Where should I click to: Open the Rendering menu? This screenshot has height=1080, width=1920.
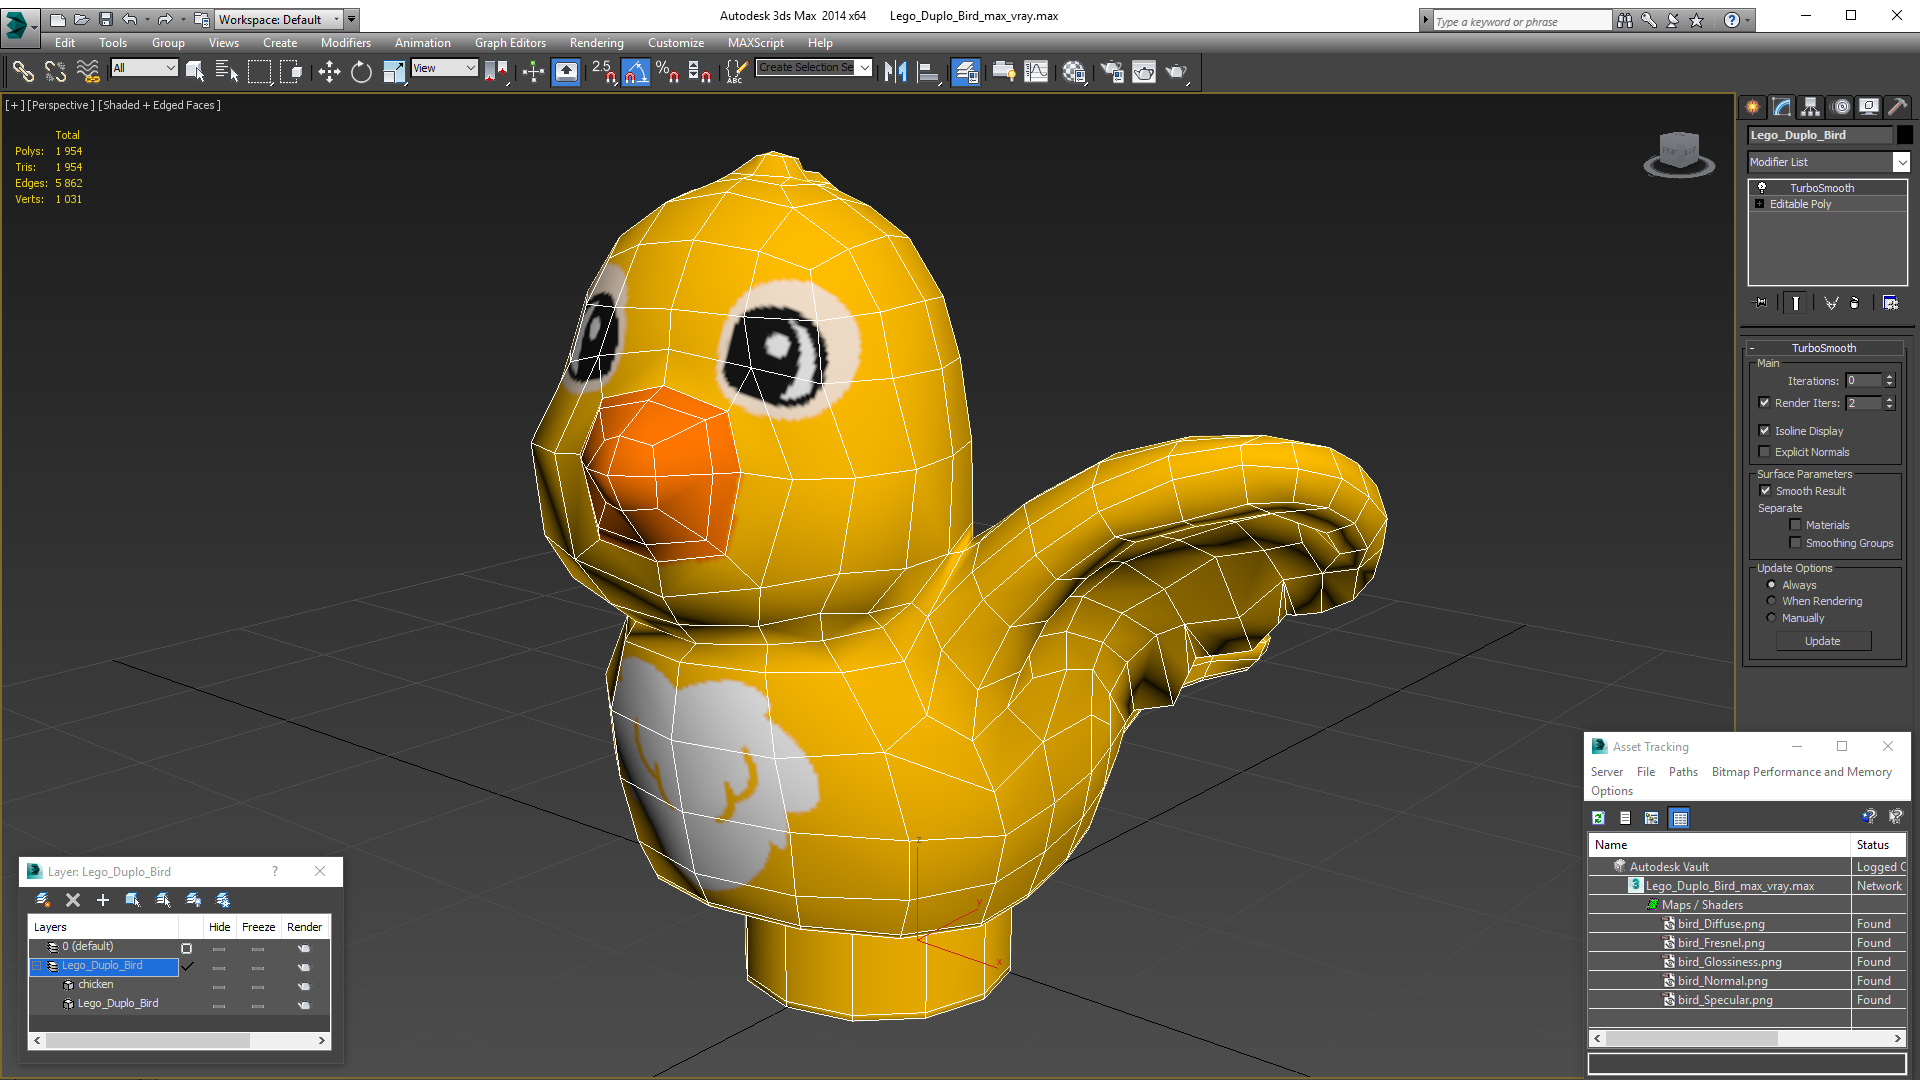pyautogui.click(x=596, y=43)
